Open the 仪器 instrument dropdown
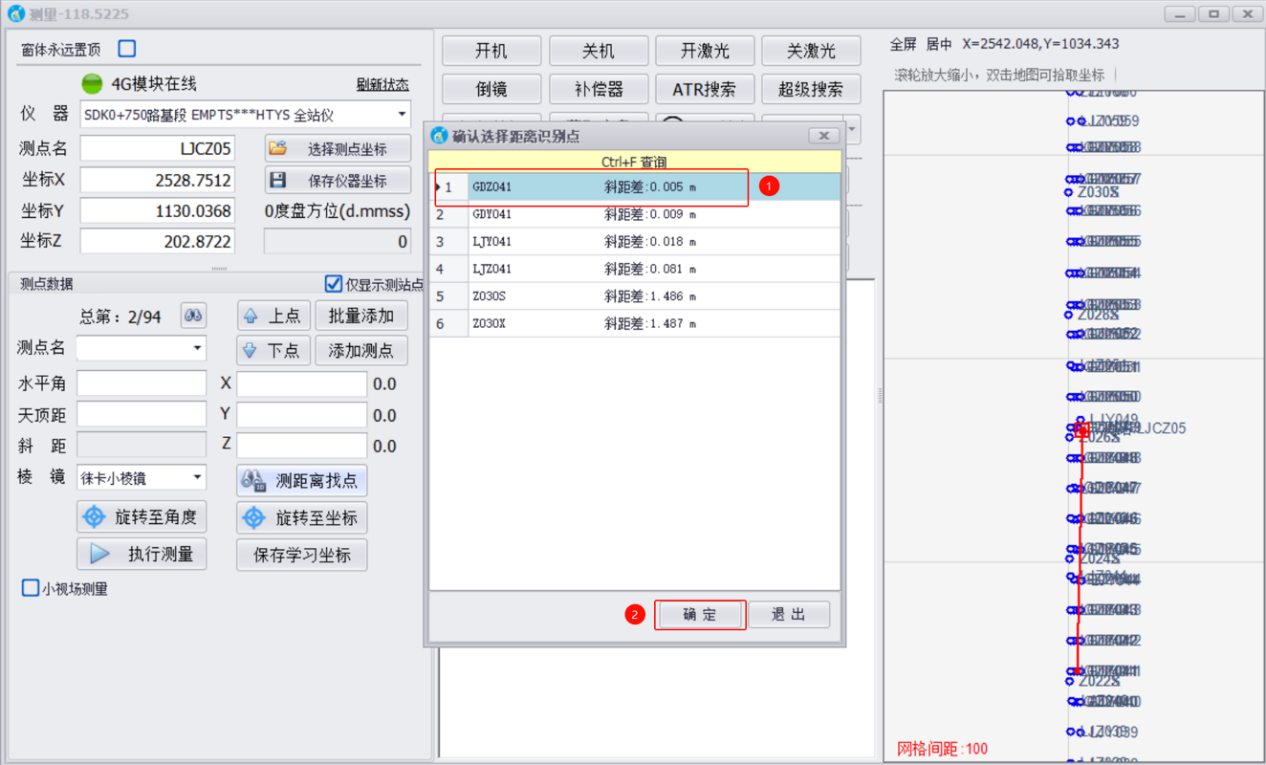Viewport: 1266px width, 765px height. pyautogui.click(x=401, y=115)
